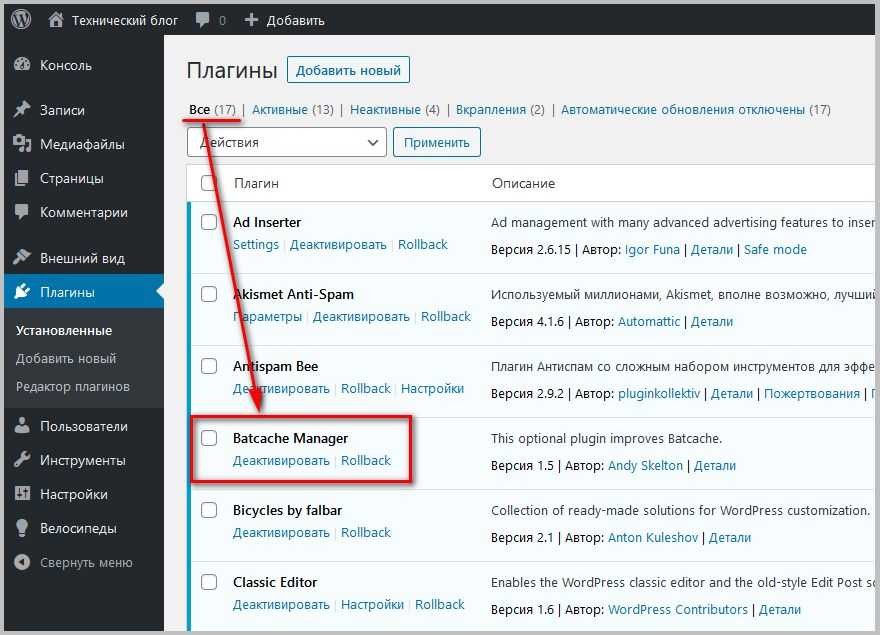This screenshot has width=880, height=635.
Task: Click the Добавить новый button near heading
Action: 348,70
